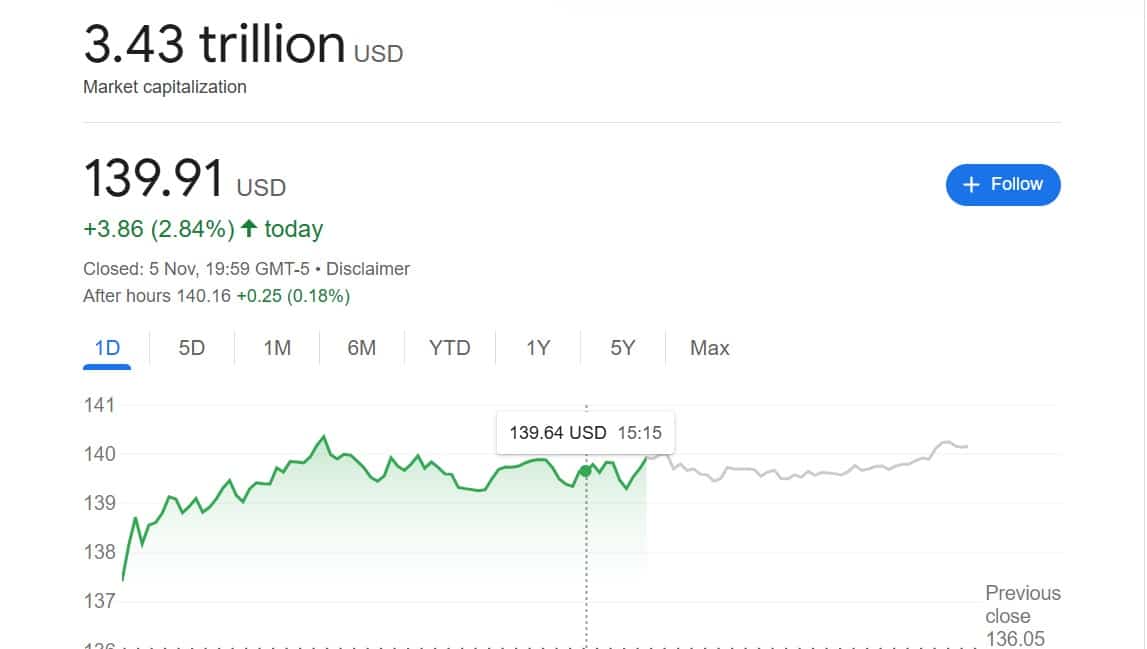Show the 1M price chart
Viewport: 1147px width, 649px height.
pos(277,348)
